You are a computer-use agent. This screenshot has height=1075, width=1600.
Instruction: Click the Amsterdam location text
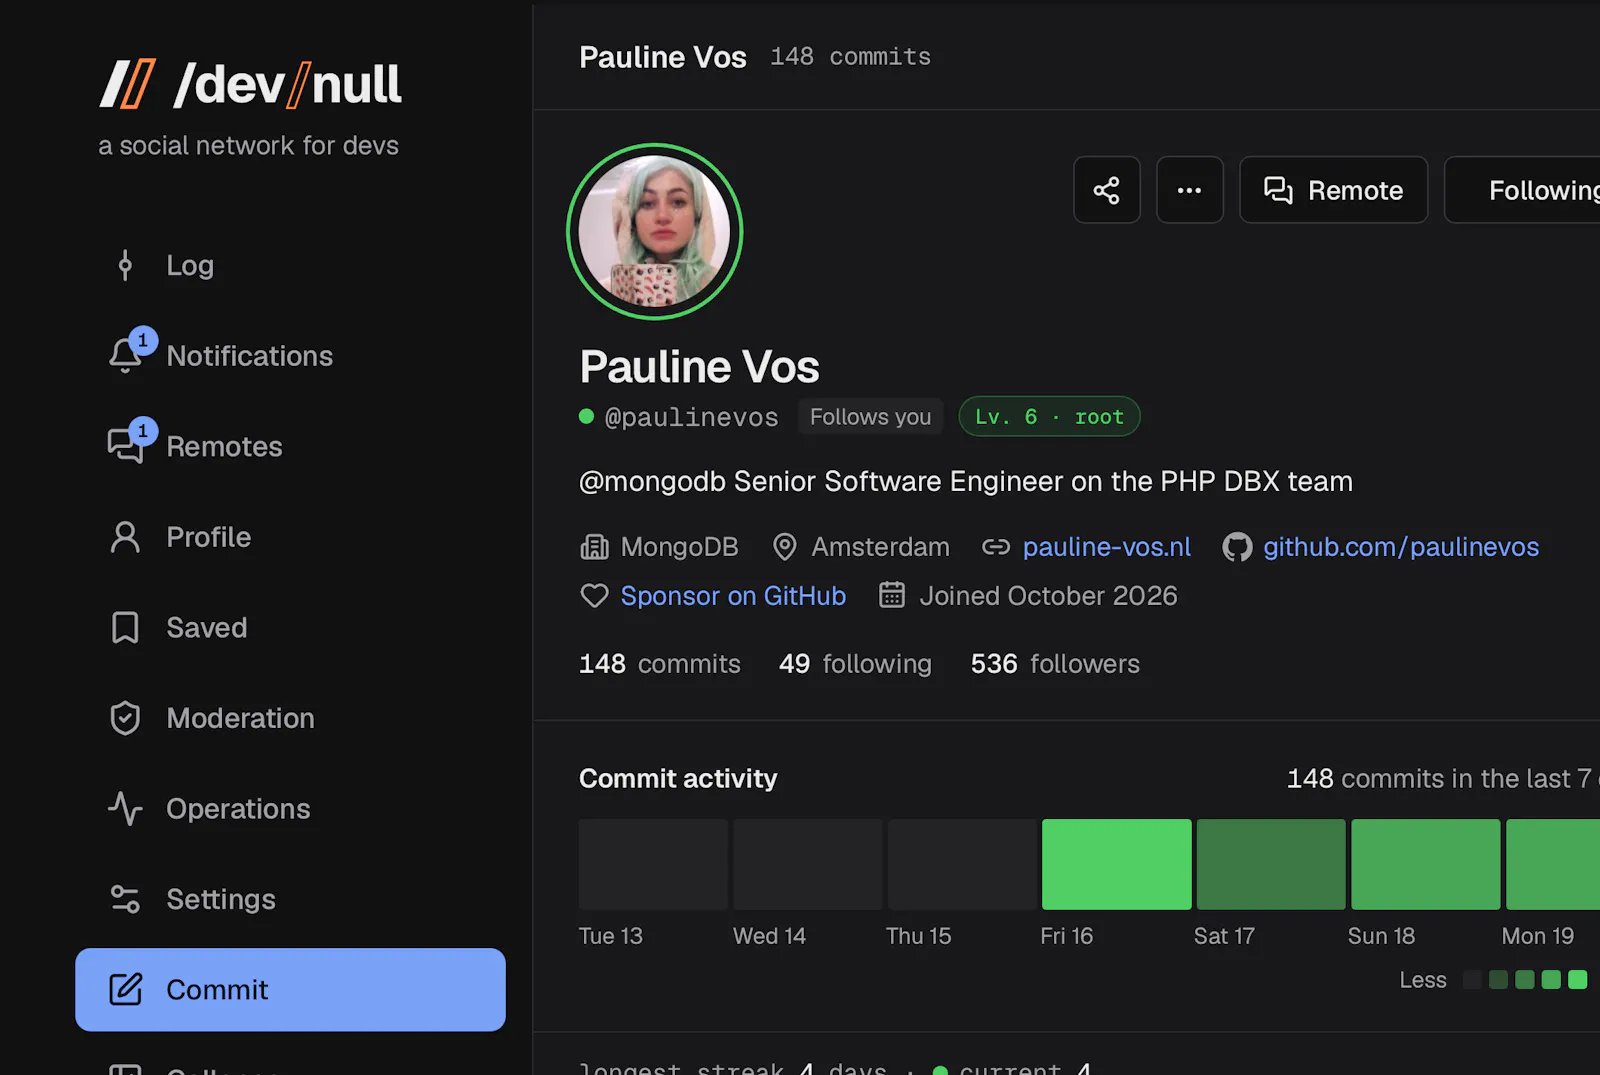pos(880,547)
